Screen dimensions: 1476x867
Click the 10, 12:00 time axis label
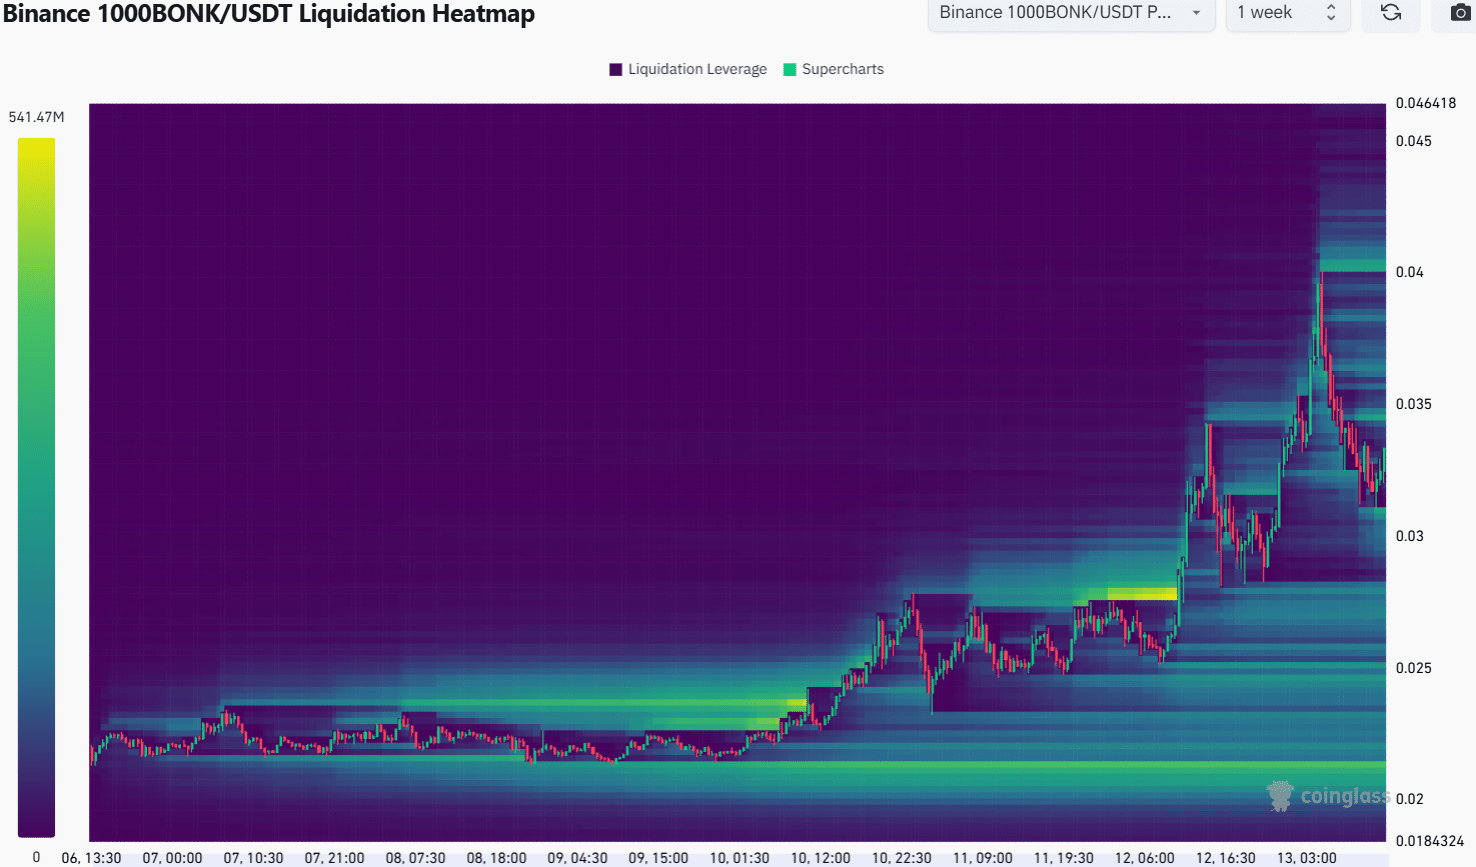[x=820, y=858]
